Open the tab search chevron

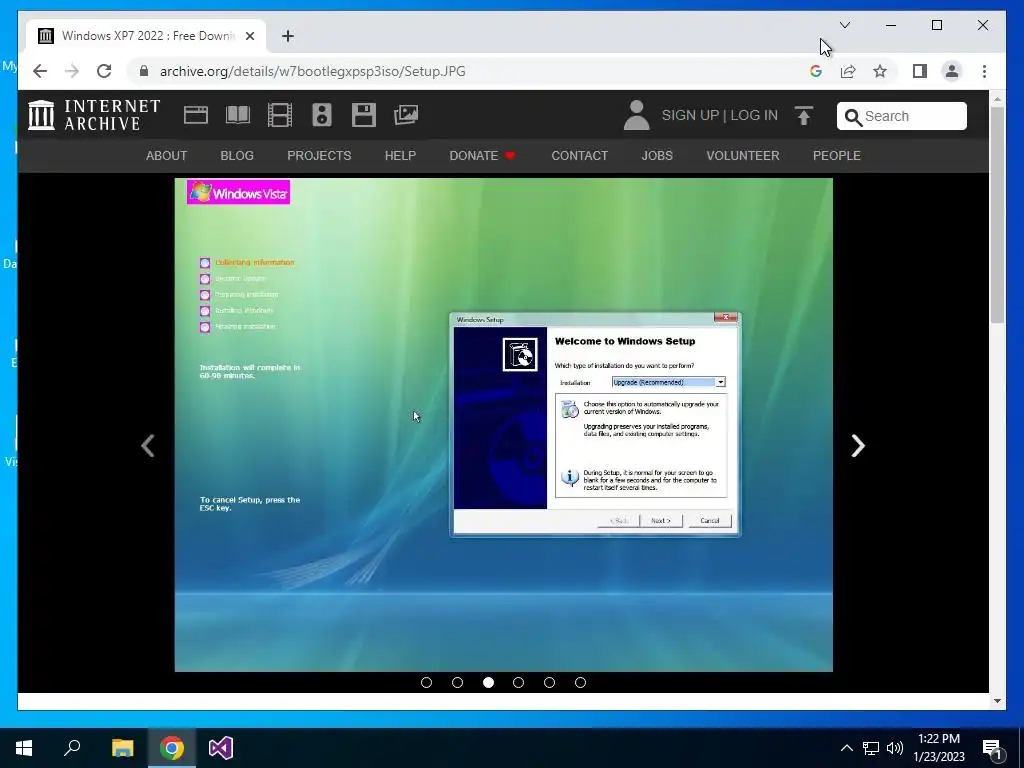tap(845, 25)
